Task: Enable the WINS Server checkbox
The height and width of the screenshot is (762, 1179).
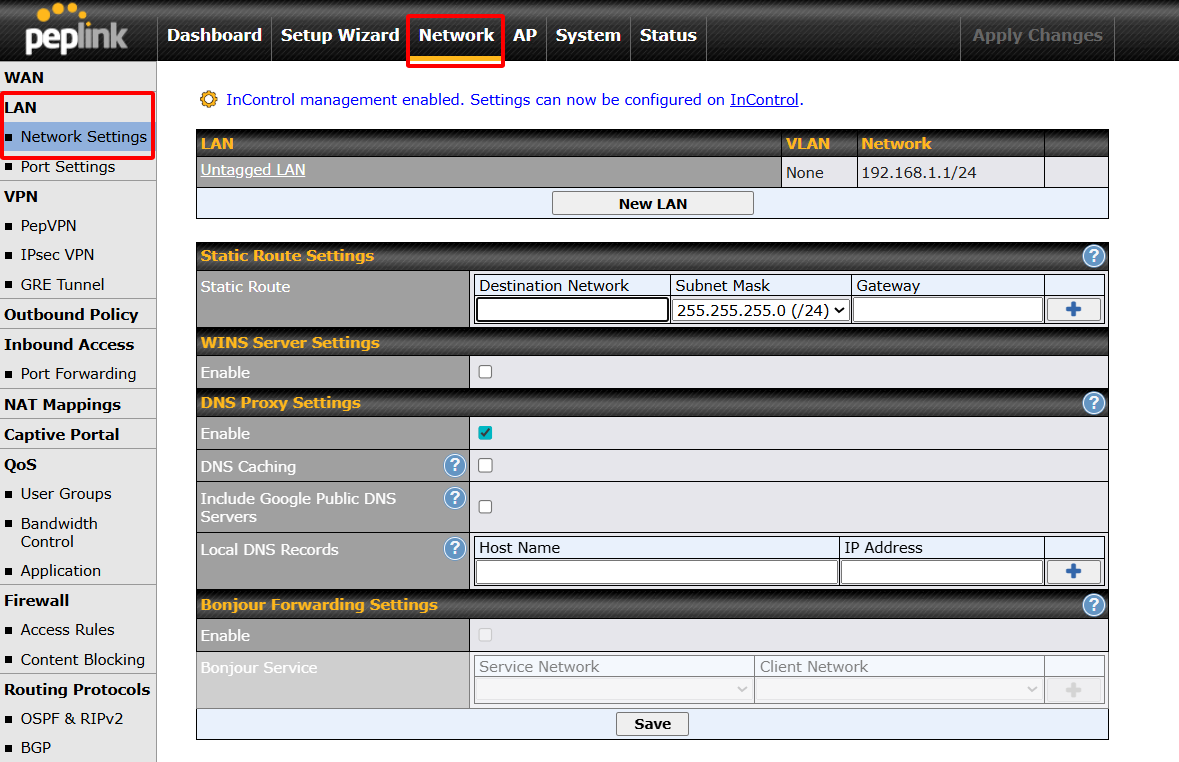Action: 485,372
